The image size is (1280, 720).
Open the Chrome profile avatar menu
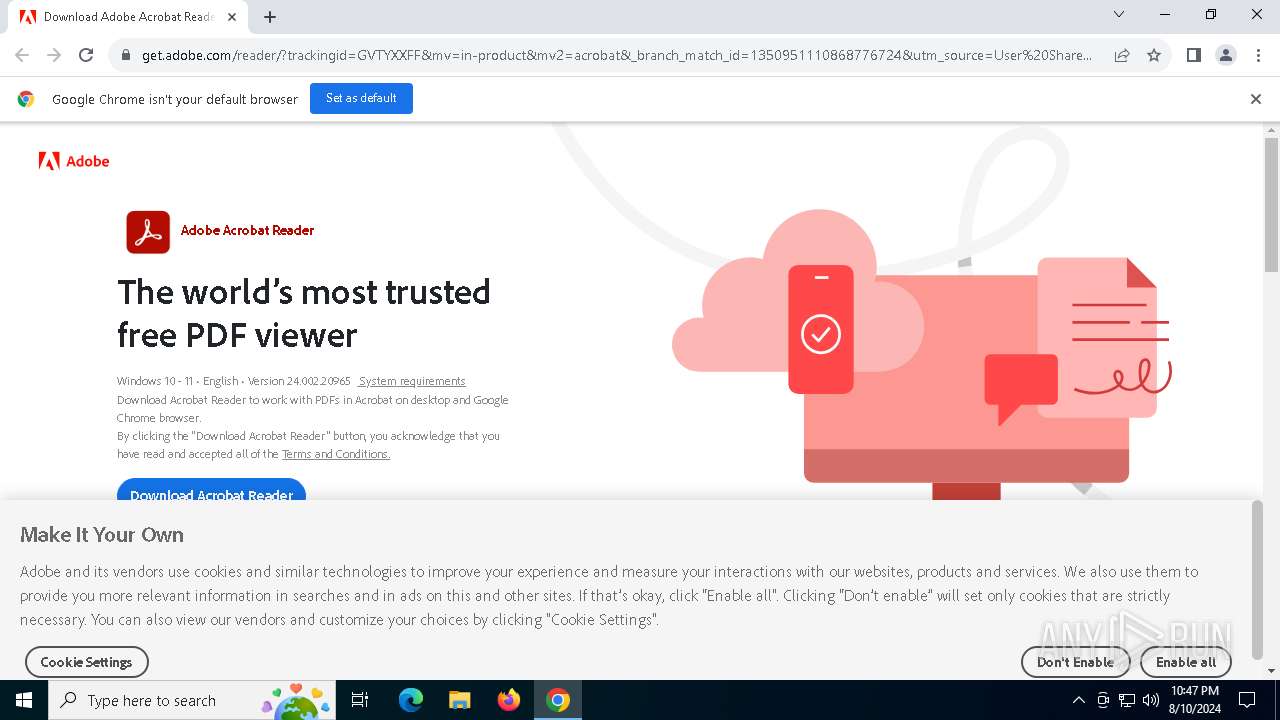[x=1226, y=55]
